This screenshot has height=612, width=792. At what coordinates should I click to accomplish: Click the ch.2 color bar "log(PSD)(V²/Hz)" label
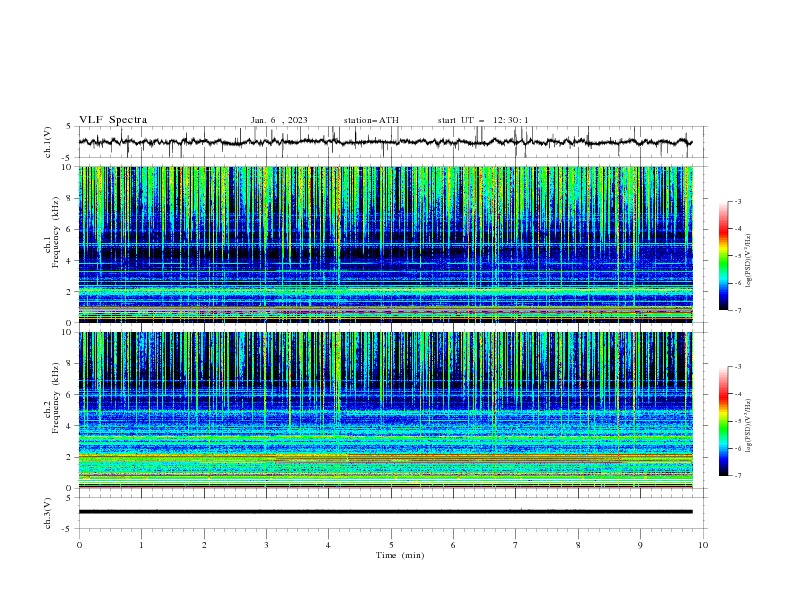[x=749, y=425]
